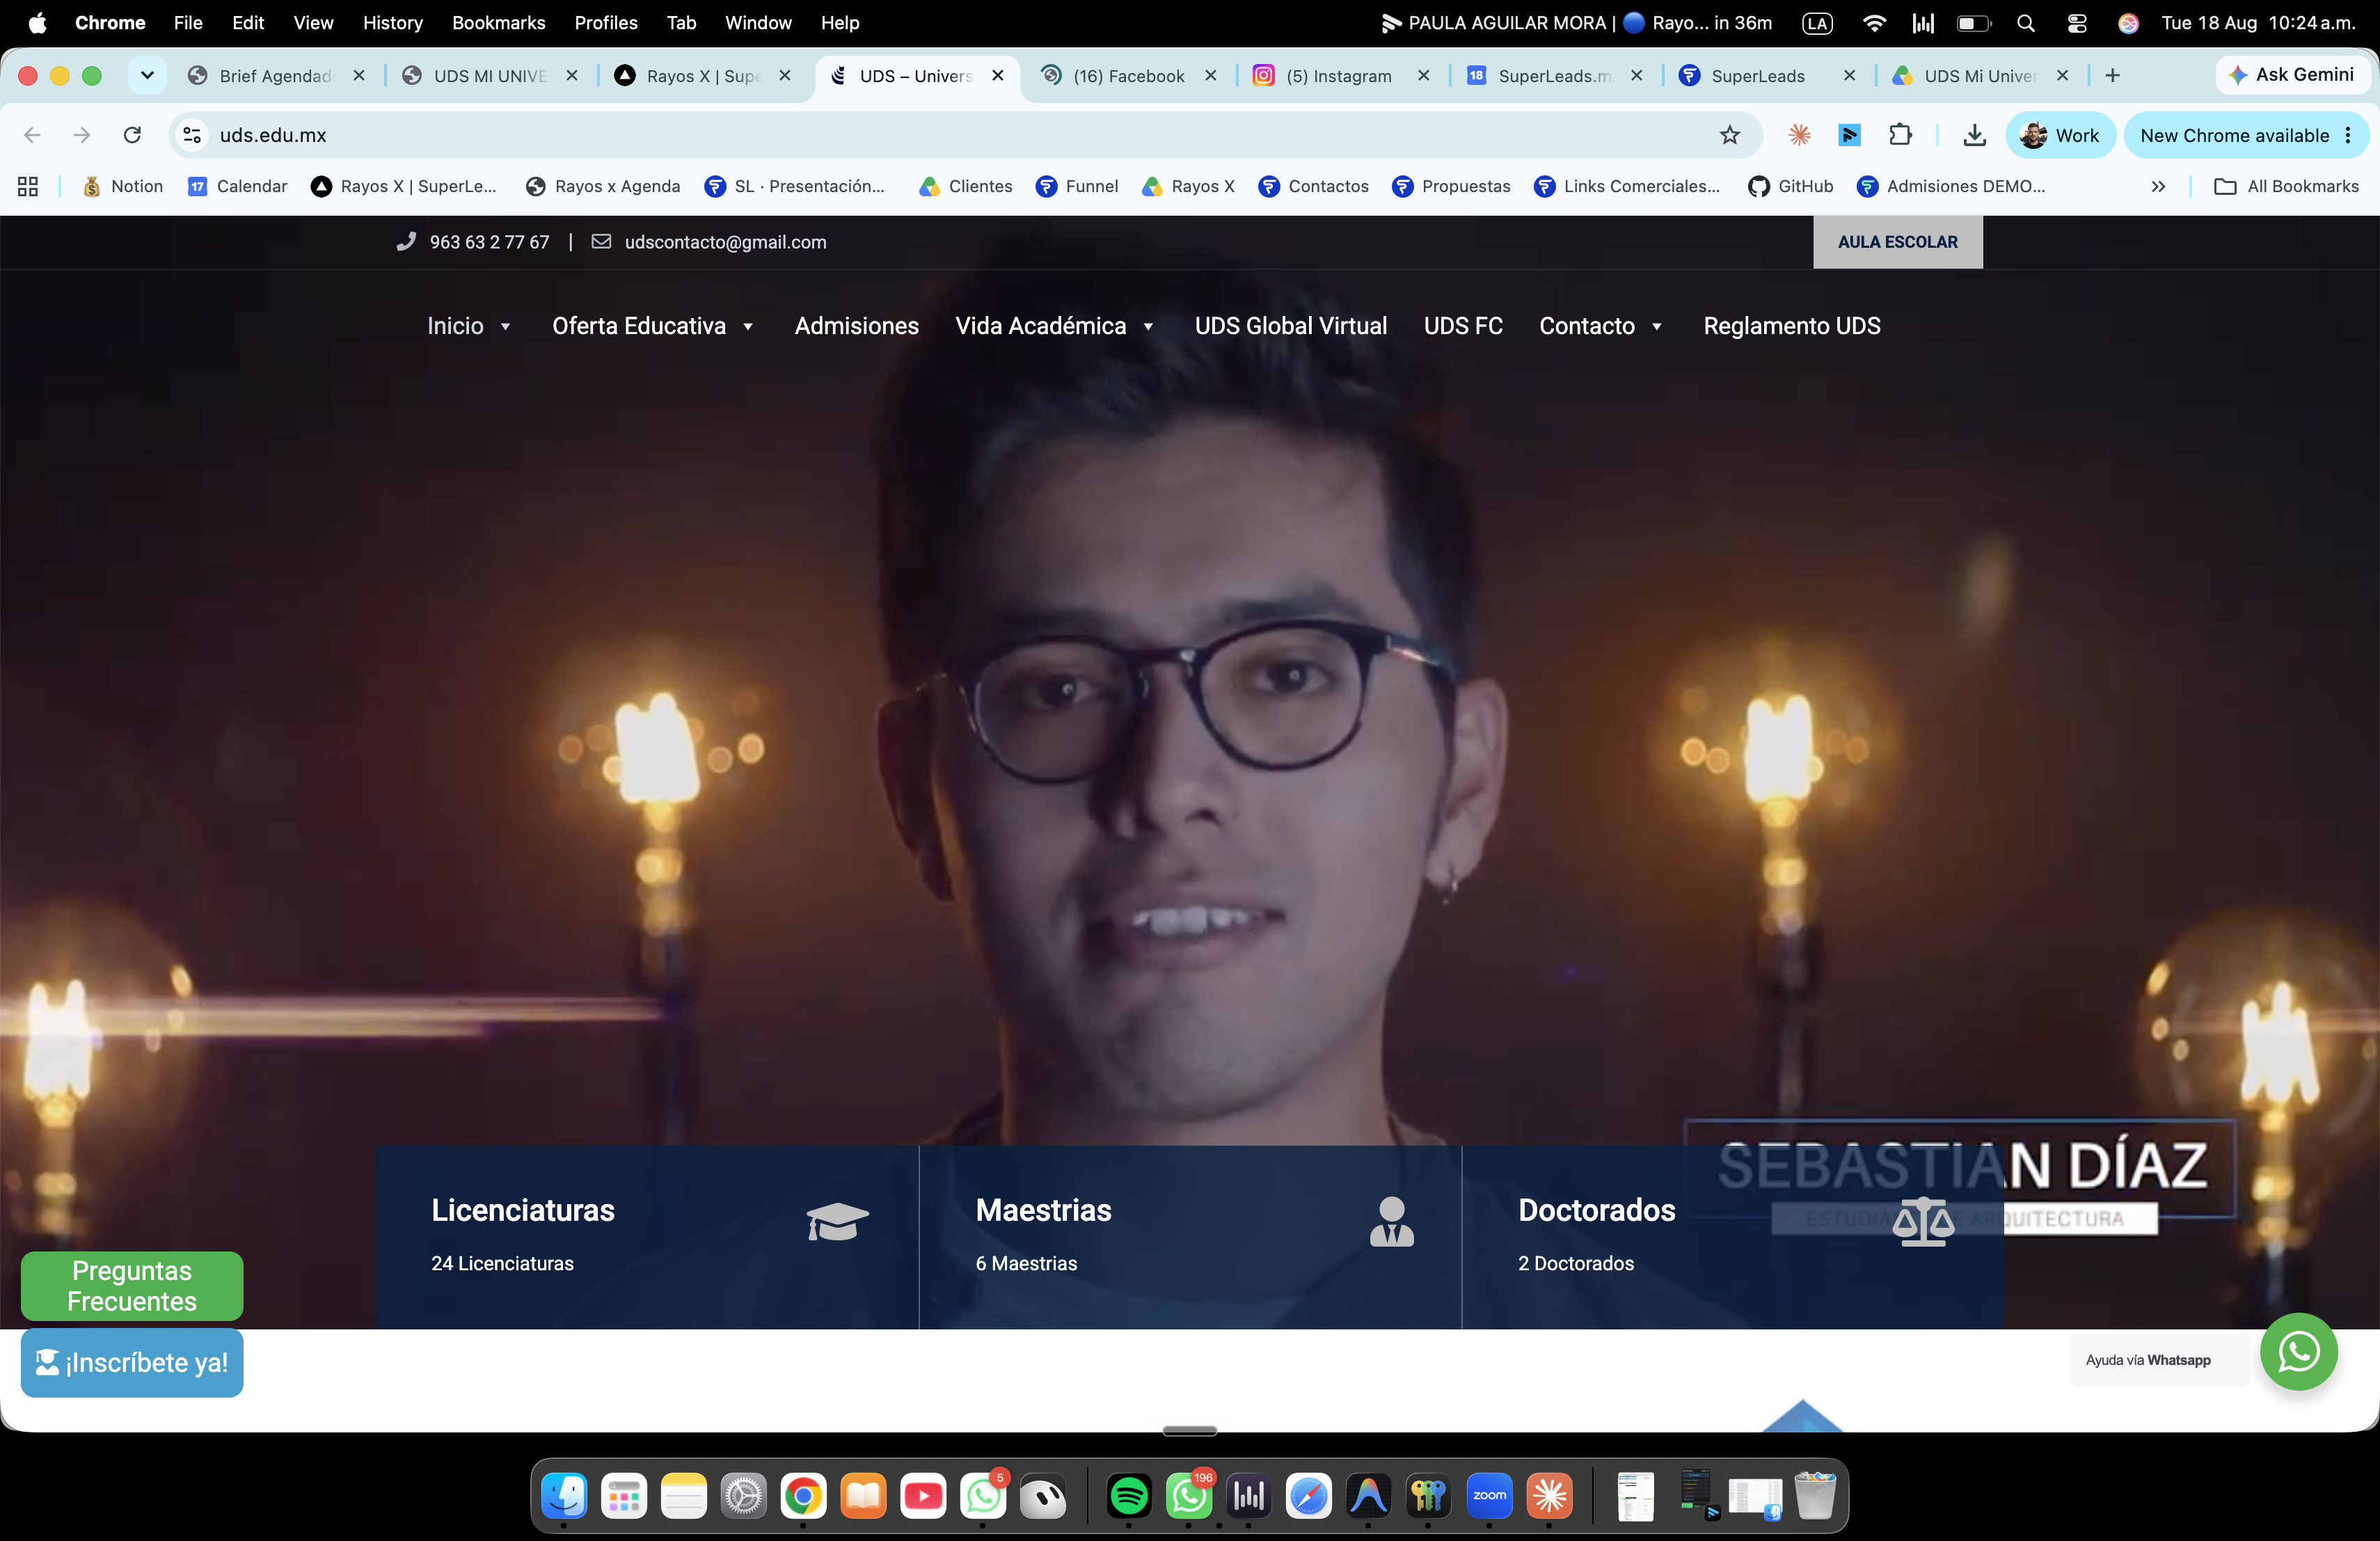The height and width of the screenshot is (1541, 2380).
Task: Switch to the (5) Instagram tab
Action: 1340,75
